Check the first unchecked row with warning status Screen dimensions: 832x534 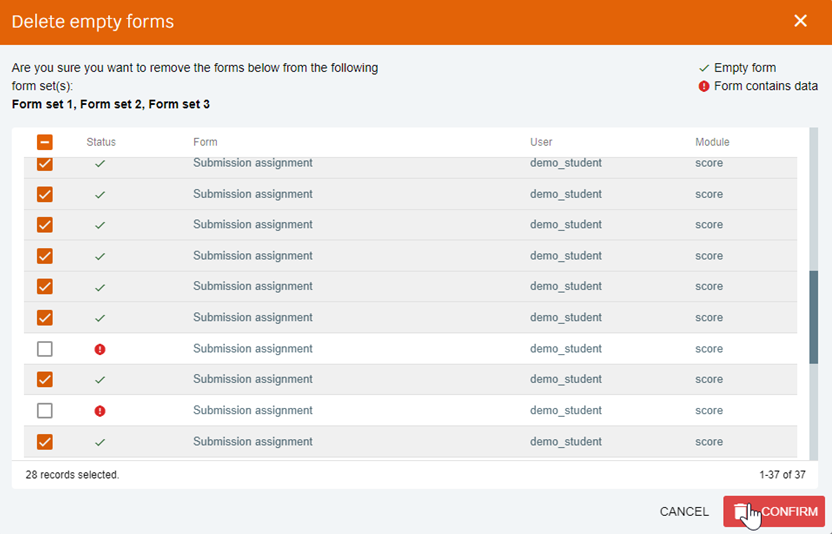click(45, 349)
